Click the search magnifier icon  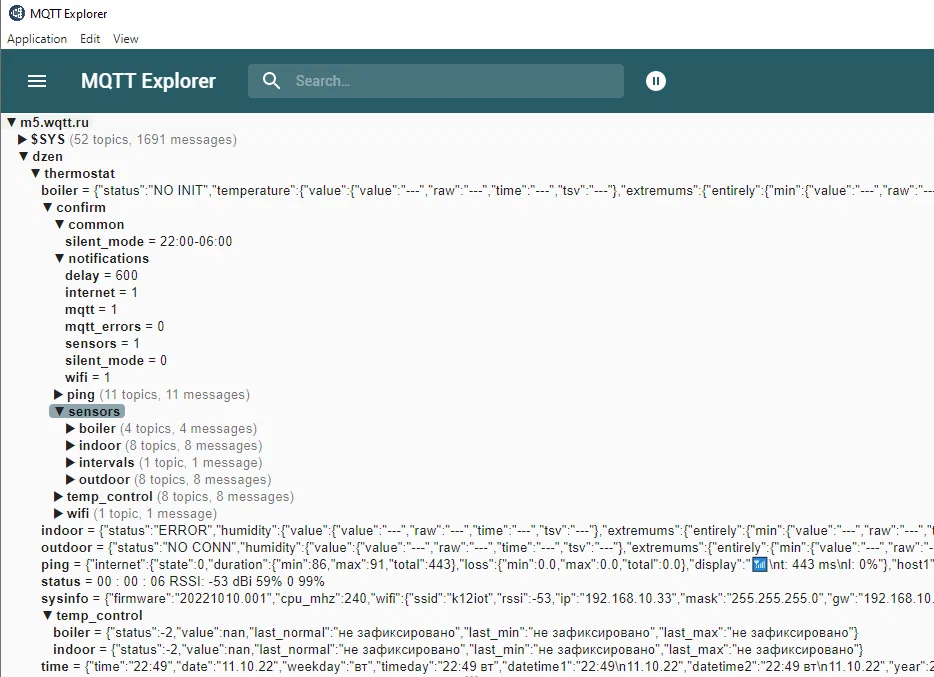(268, 81)
